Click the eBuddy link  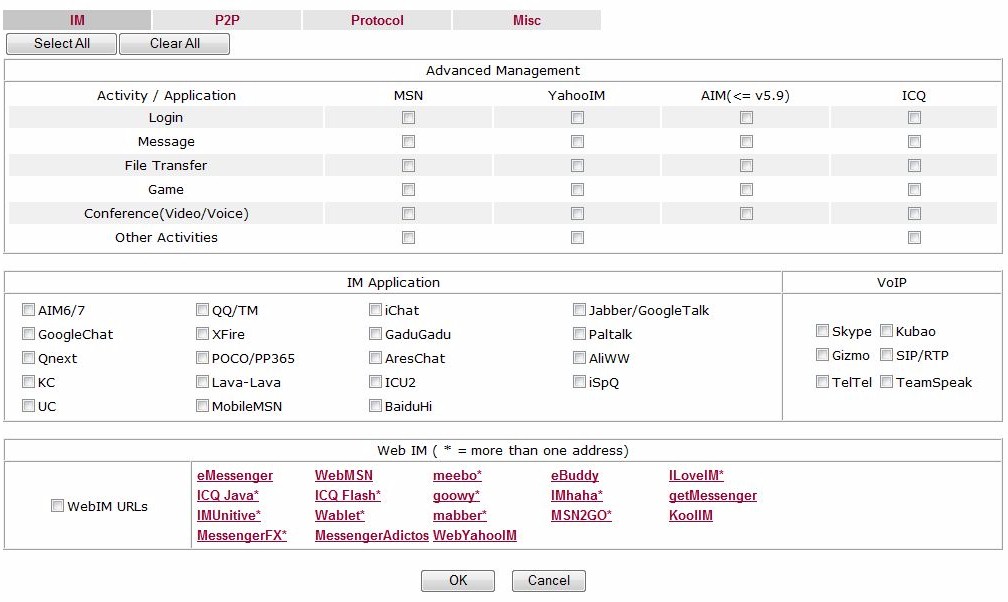click(x=575, y=475)
